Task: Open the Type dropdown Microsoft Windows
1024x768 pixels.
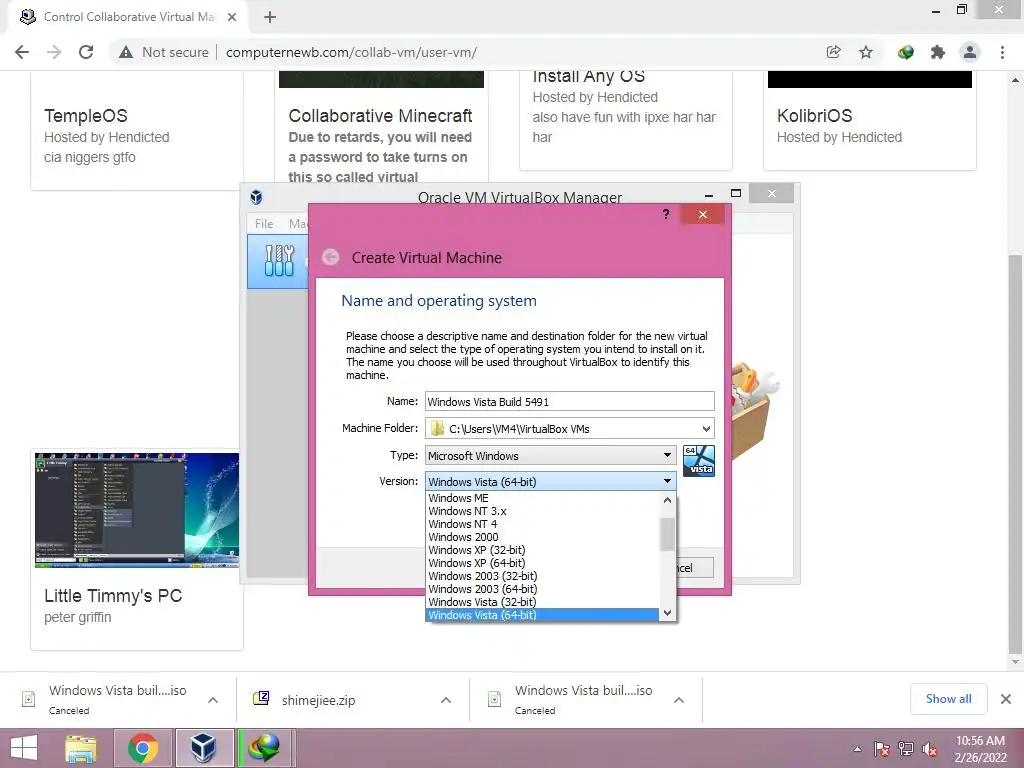Action: pyautogui.click(x=551, y=455)
